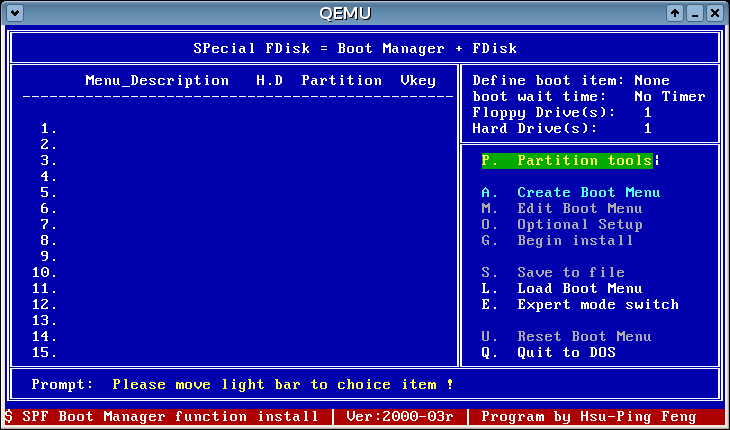The width and height of the screenshot is (730, 430).
Task: Select Reset Boot Menu item
Action: [x=566, y=336]
